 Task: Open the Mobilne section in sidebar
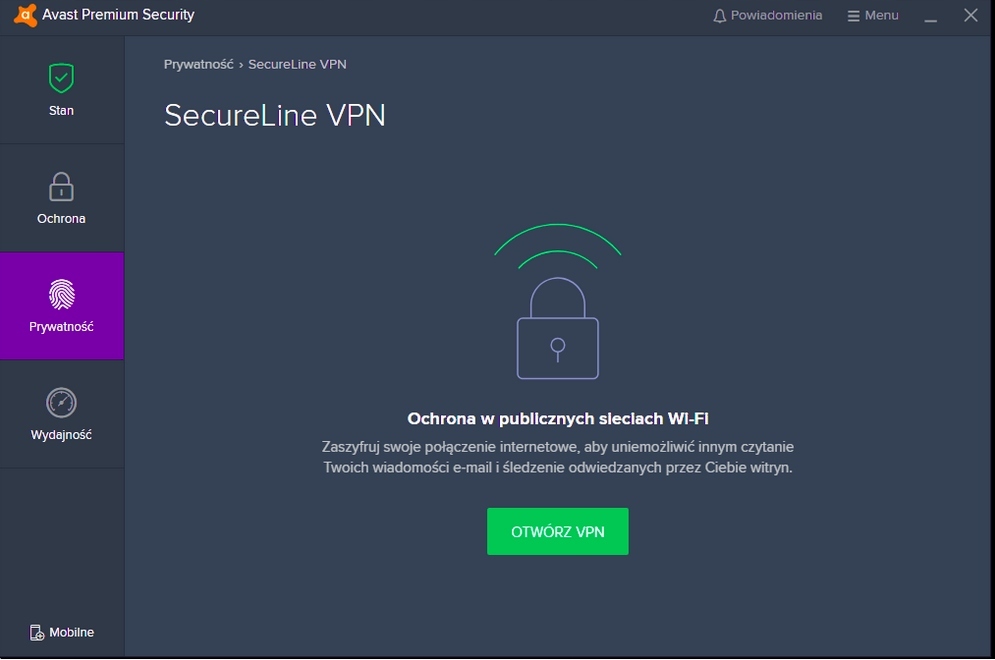(x=62, y=632)
